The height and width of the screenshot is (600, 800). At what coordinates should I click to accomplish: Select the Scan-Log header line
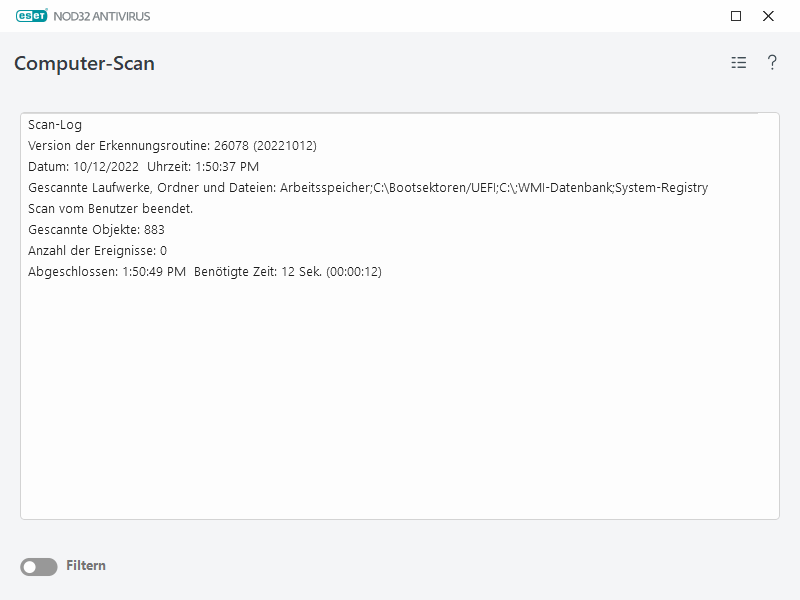tap(53, 125)
